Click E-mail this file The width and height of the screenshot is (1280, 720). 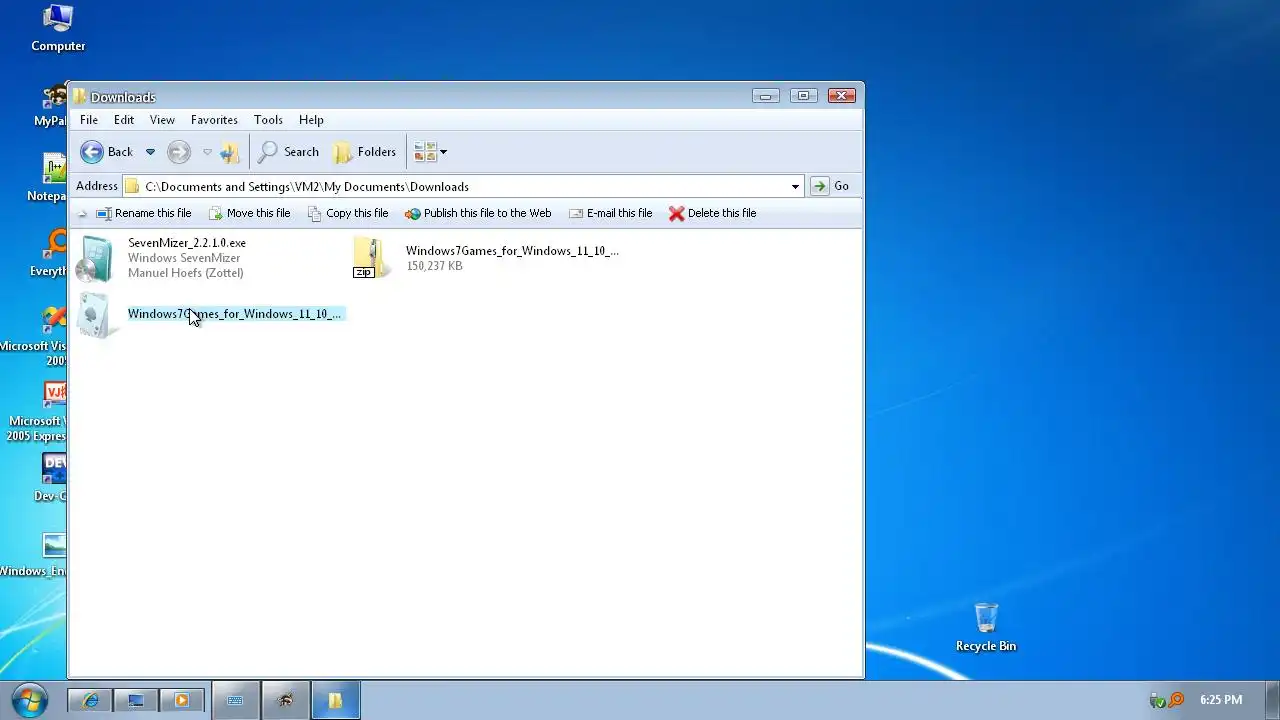[x=610, y=213]
